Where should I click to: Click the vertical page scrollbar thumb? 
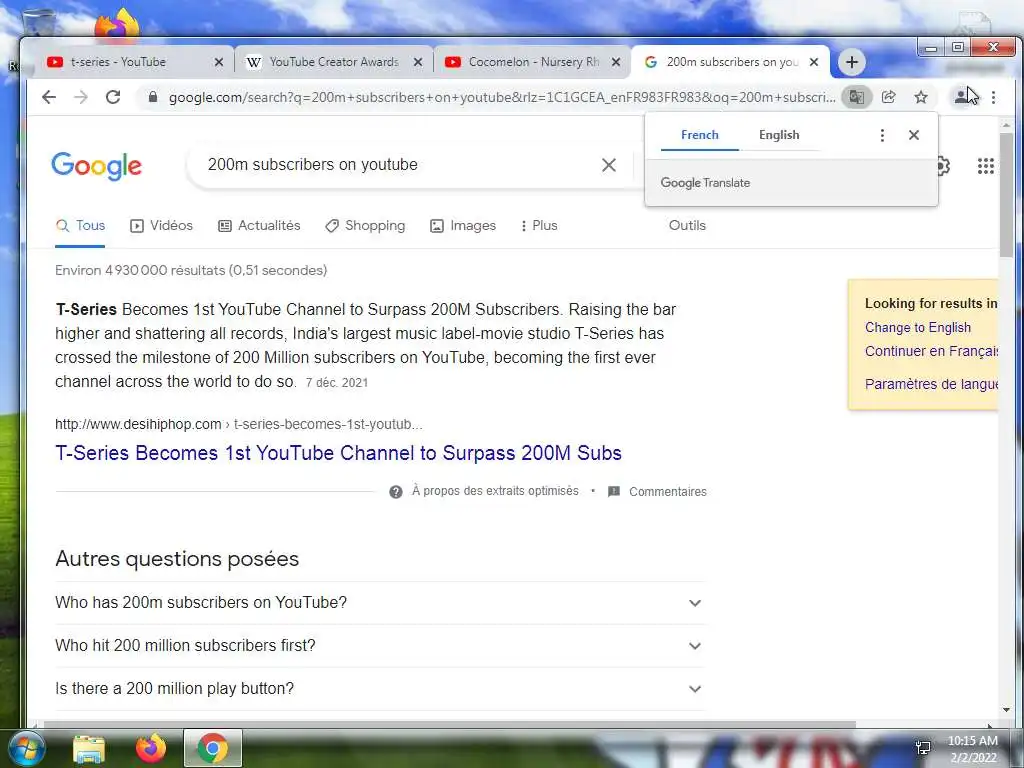(1006, 196)
